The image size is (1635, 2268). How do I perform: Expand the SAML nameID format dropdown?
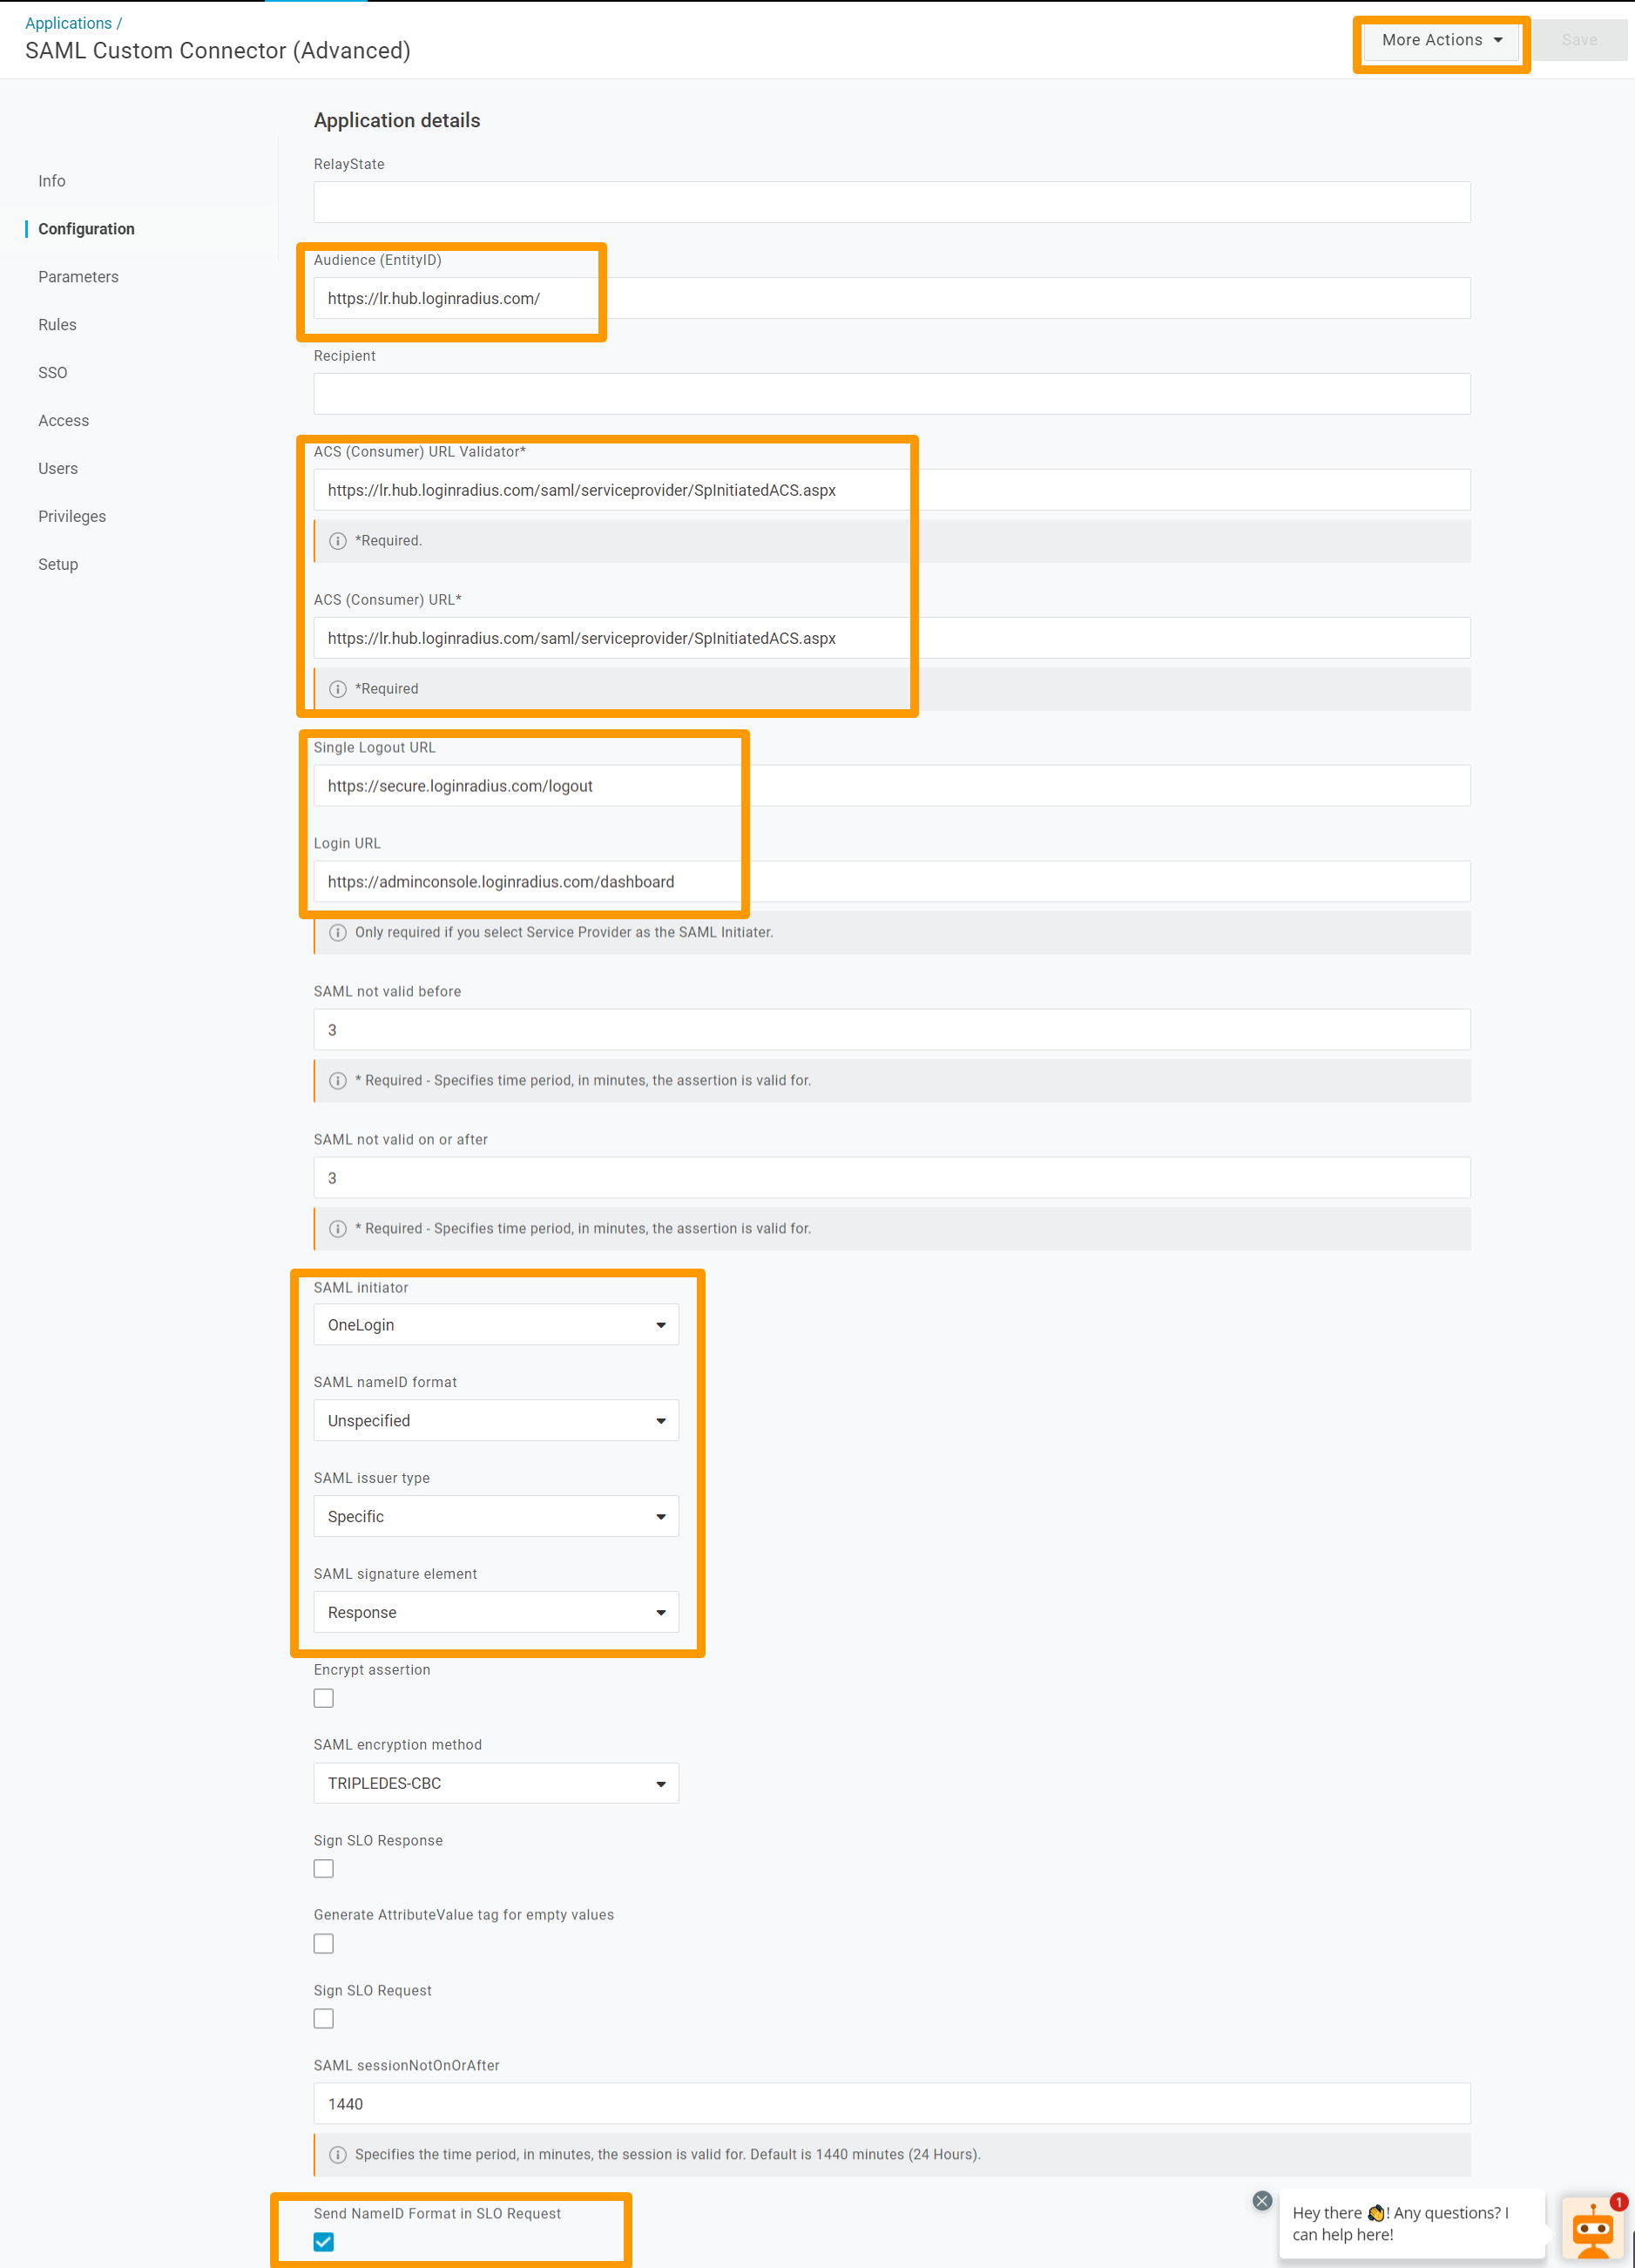click(x=495, y=1420)
